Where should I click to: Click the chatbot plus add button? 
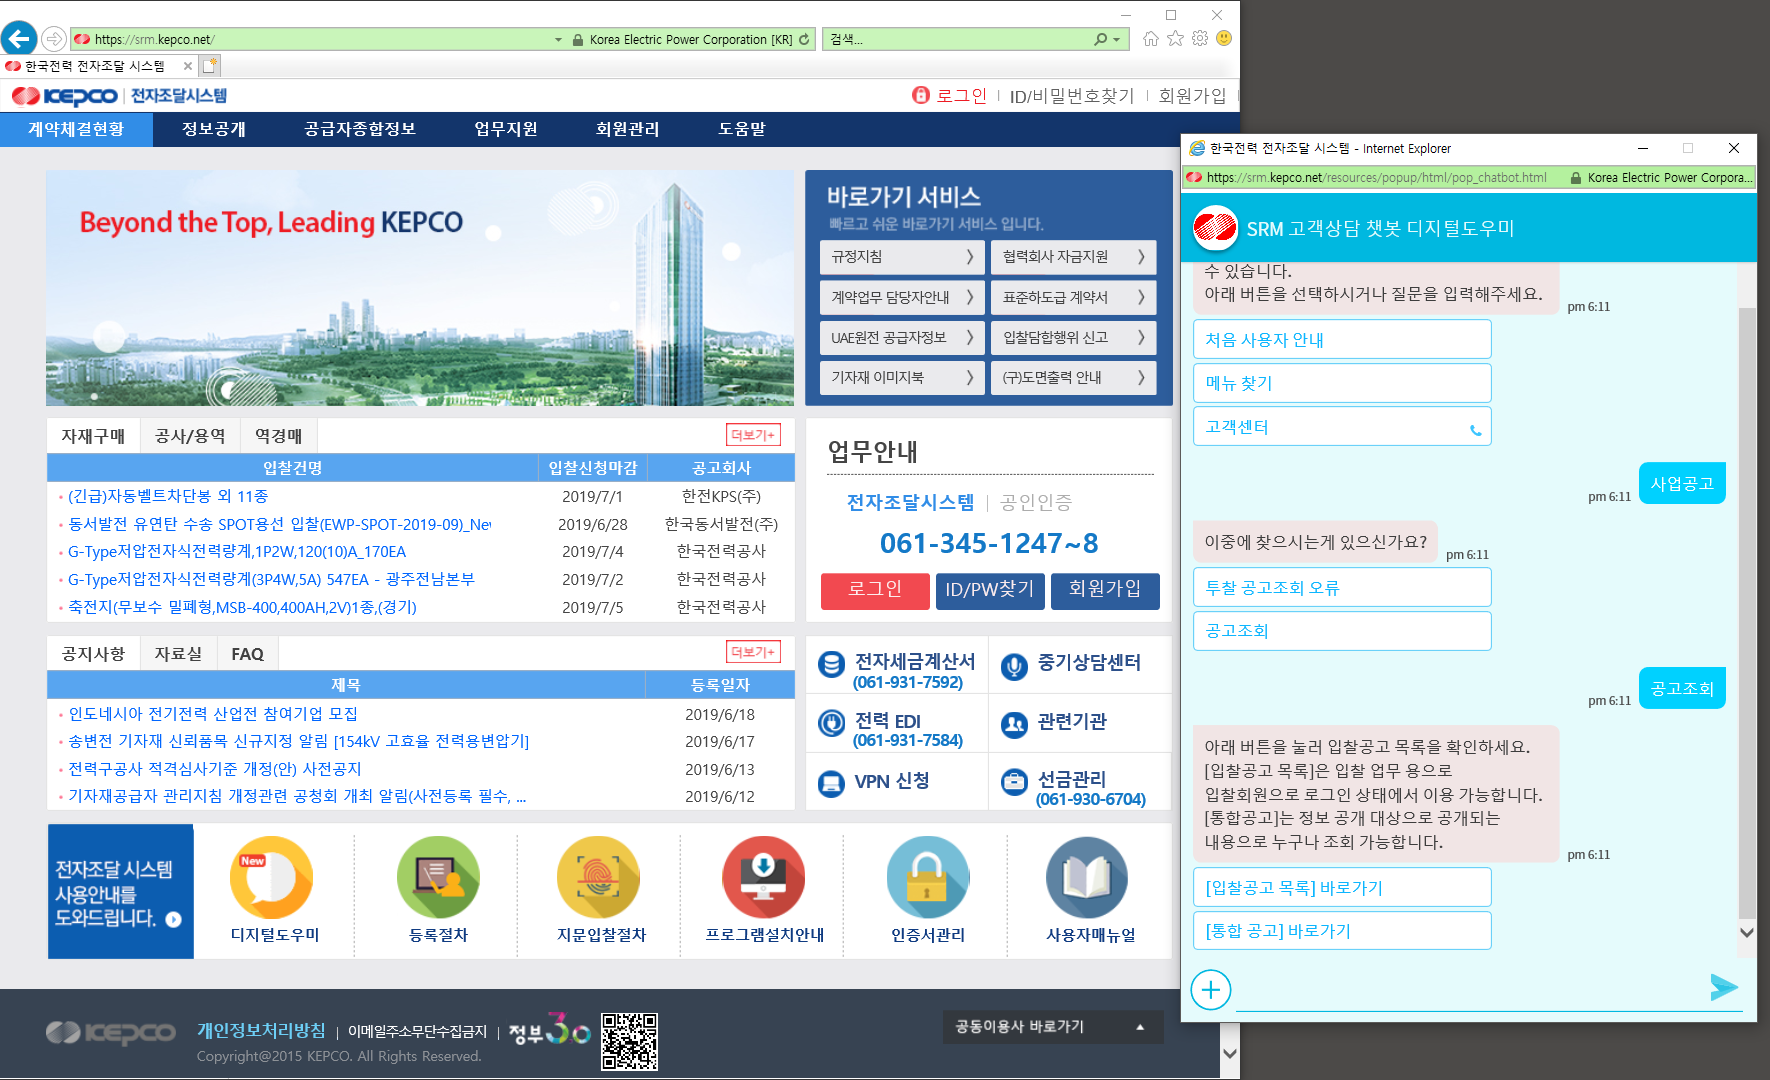coord(1211,990)
